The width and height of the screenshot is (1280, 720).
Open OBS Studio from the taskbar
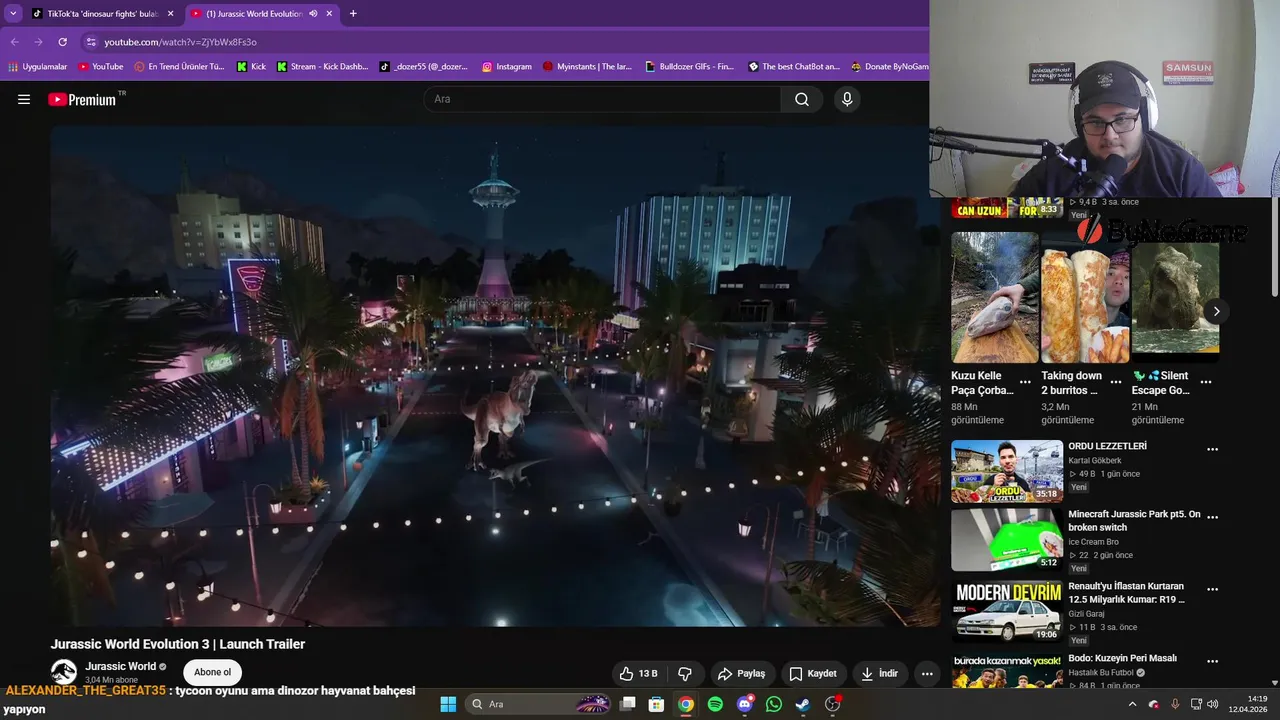[x=832, y=704]
